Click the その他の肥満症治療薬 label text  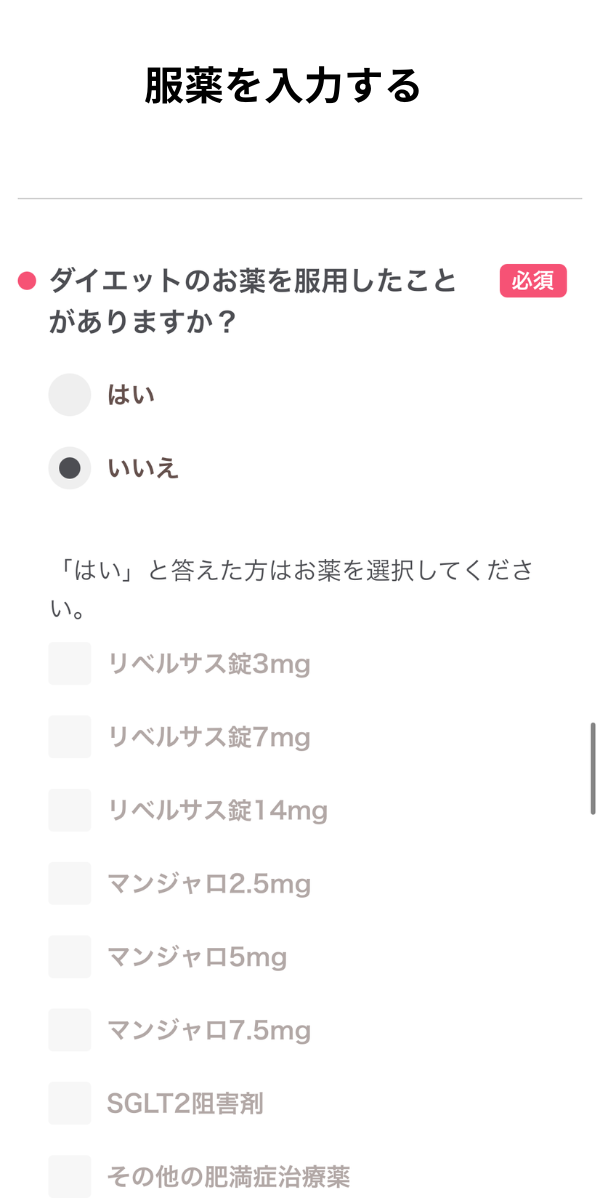pos(229,1176)
